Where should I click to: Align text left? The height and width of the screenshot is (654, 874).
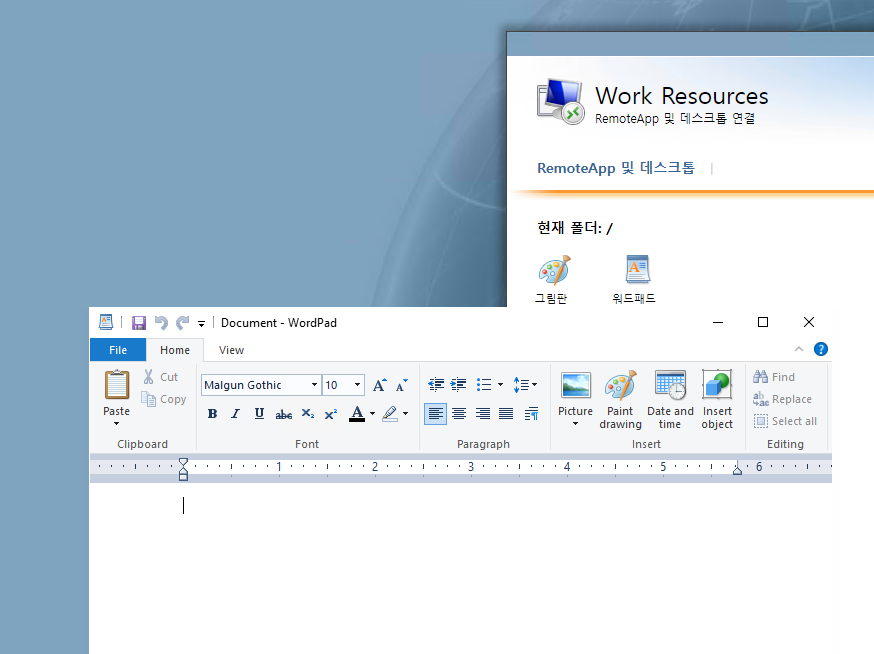point(435,414)
